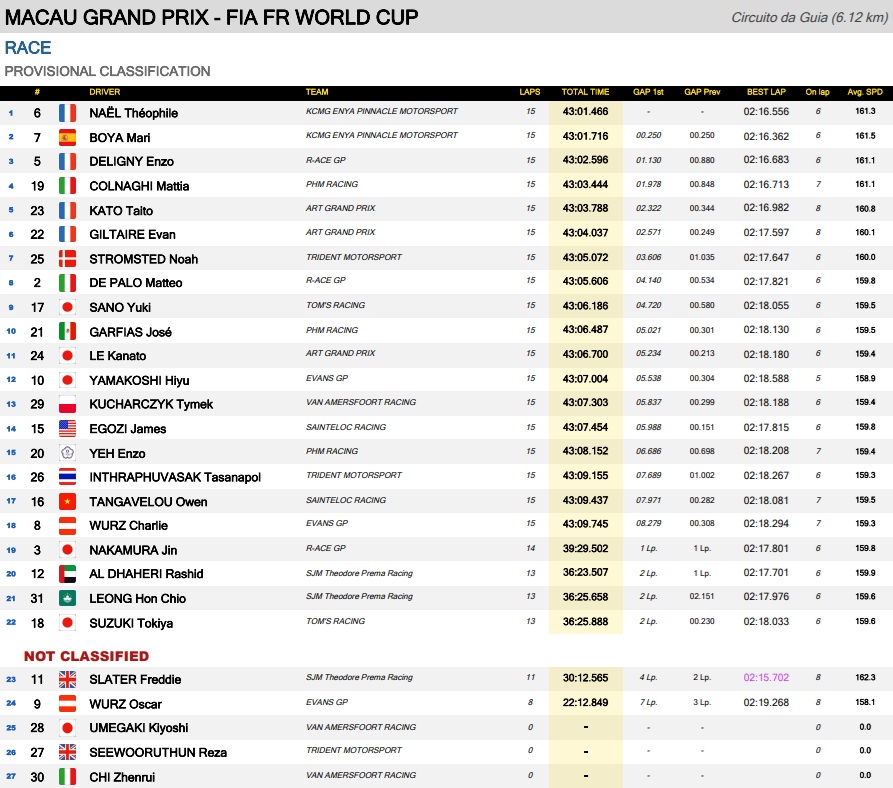Click total time 43:01.466
Viewport: 893px width, 788px height.
point(585,112)
